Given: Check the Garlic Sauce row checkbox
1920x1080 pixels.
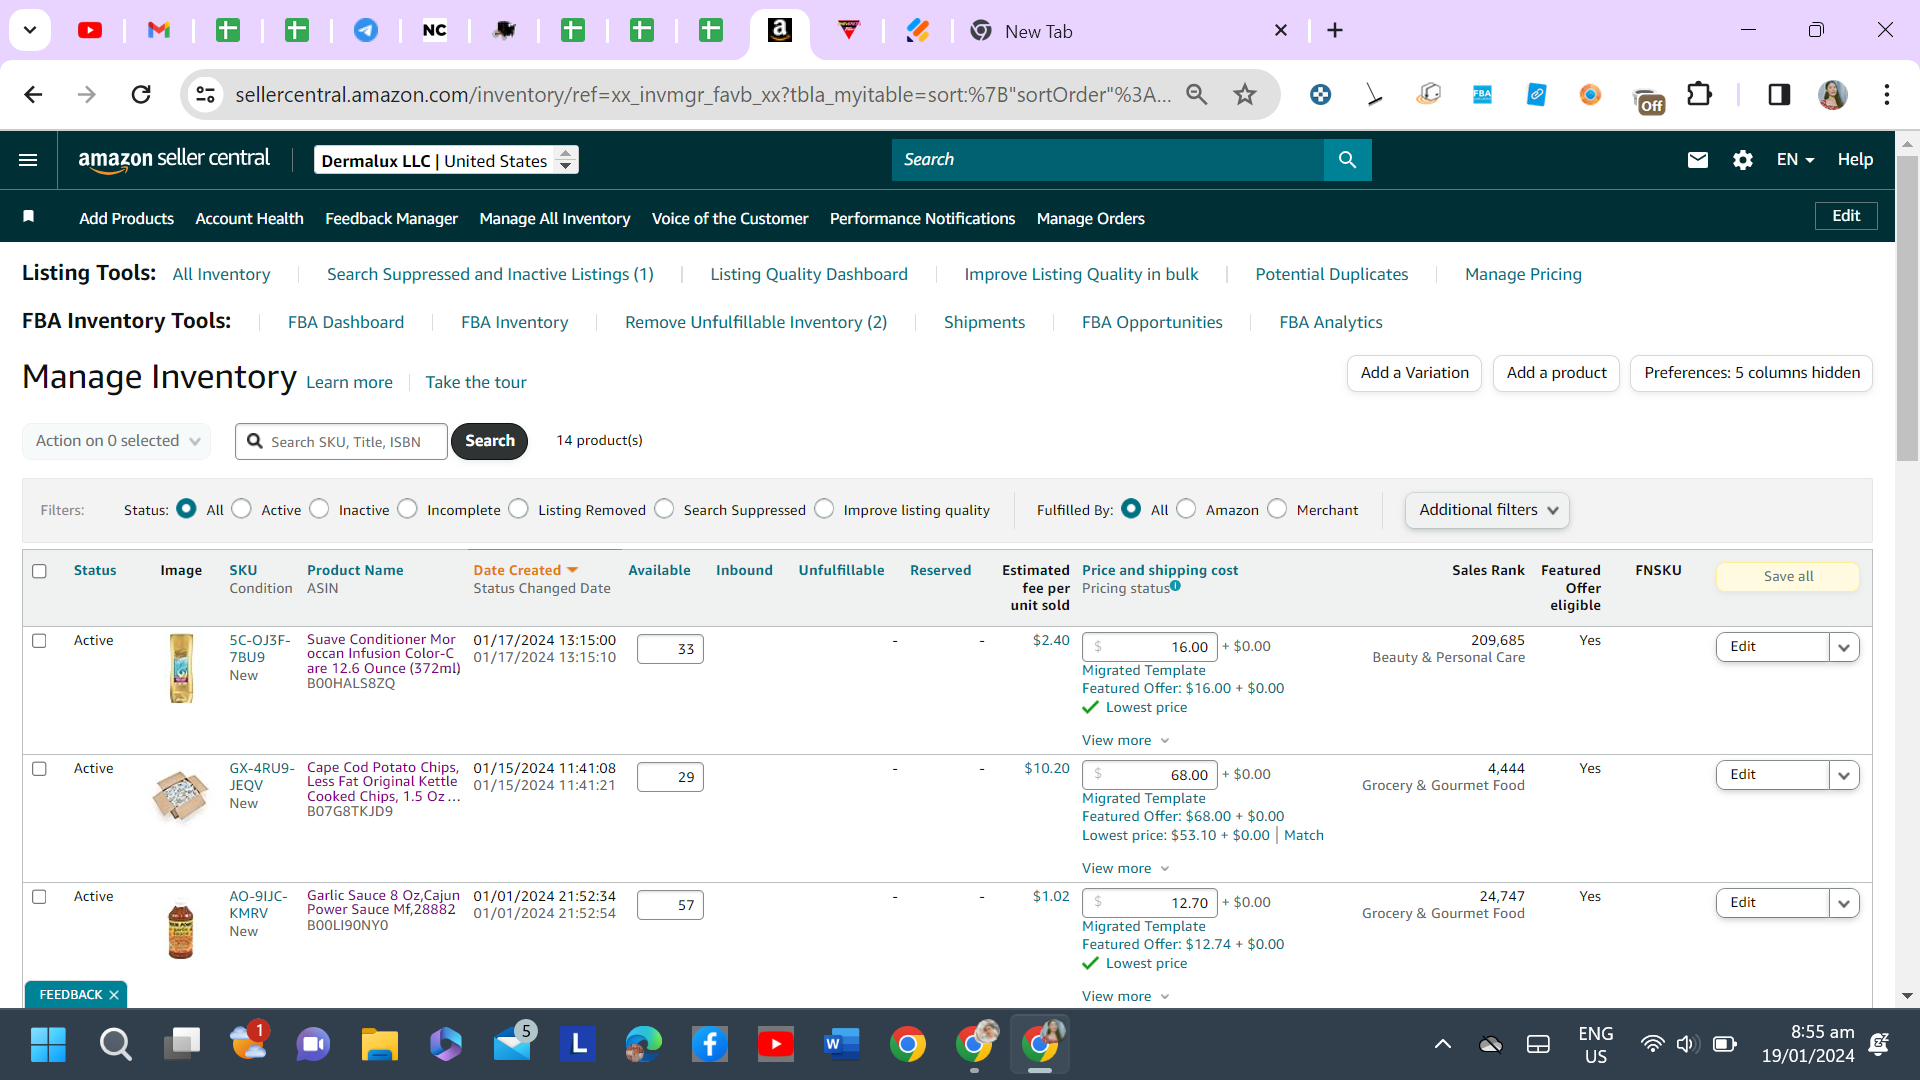Looking at the screenshot, I should pos(39,897).
